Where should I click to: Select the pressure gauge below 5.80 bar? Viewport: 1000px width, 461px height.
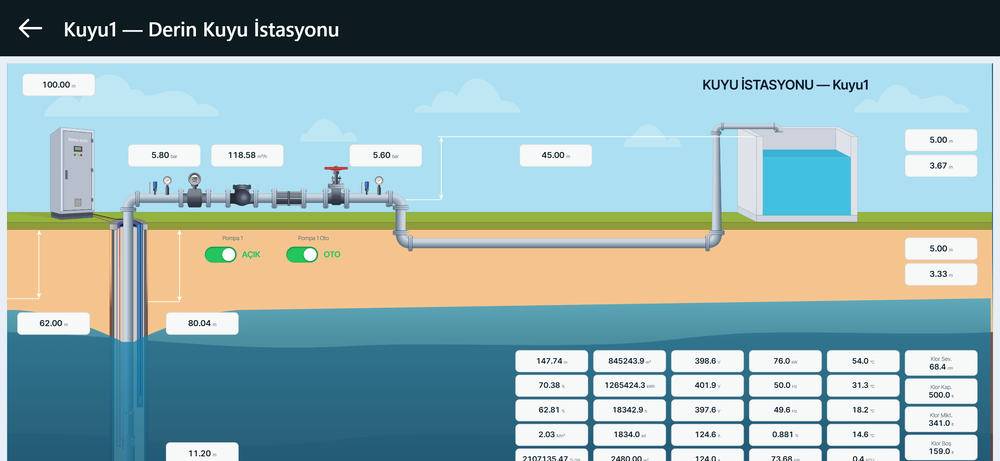167,184
